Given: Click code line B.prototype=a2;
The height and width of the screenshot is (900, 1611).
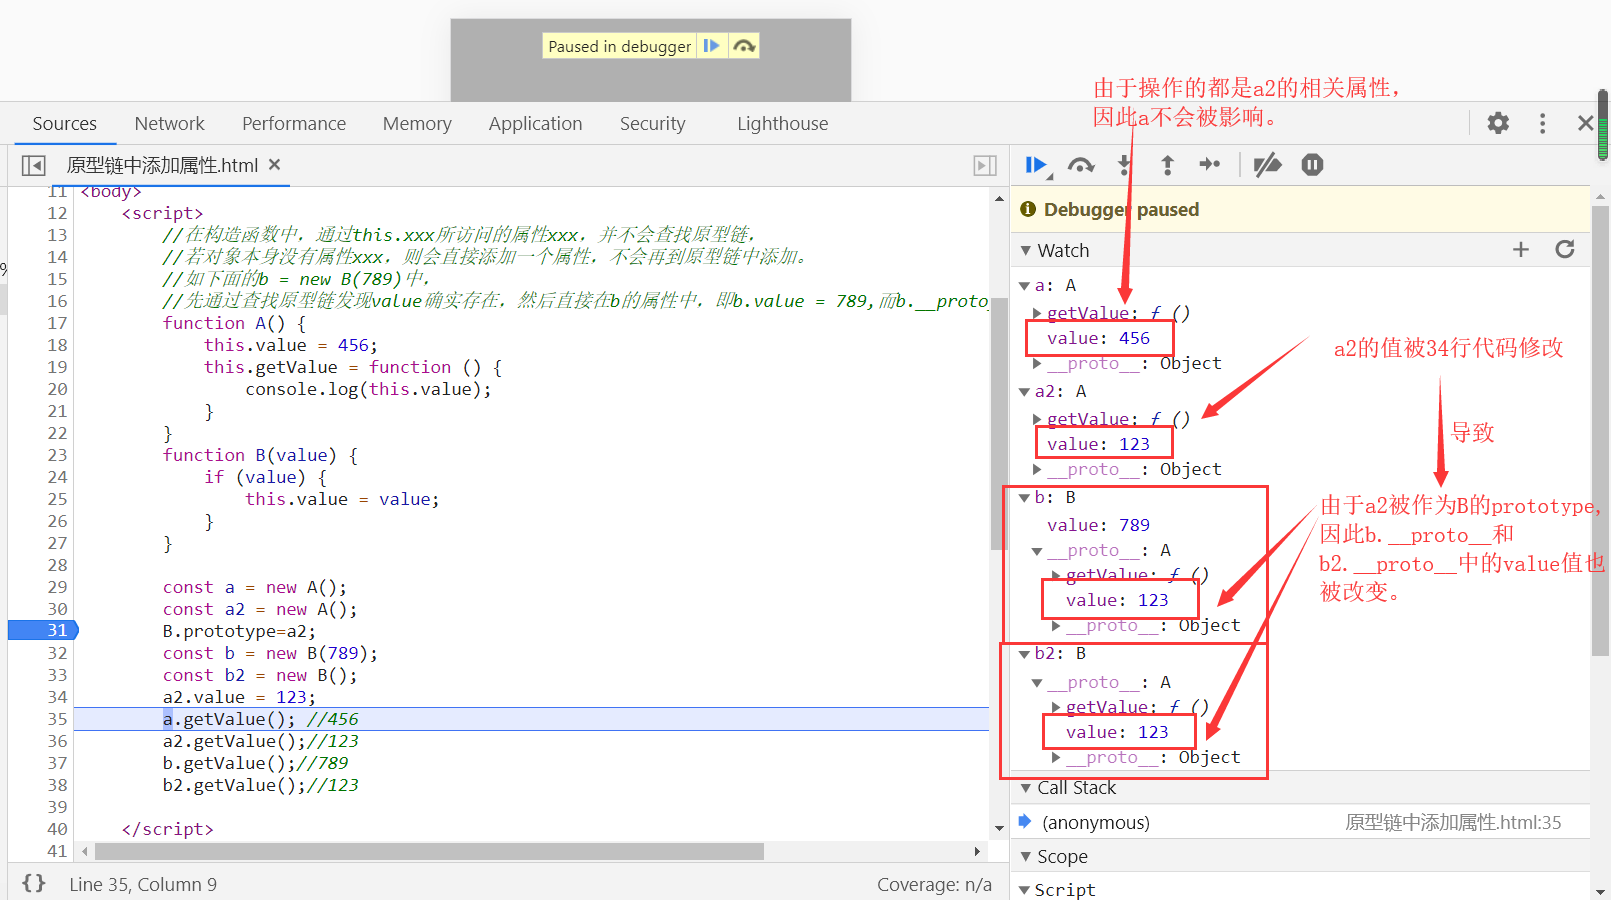Looking at the screenshot, I should point(239,631).
